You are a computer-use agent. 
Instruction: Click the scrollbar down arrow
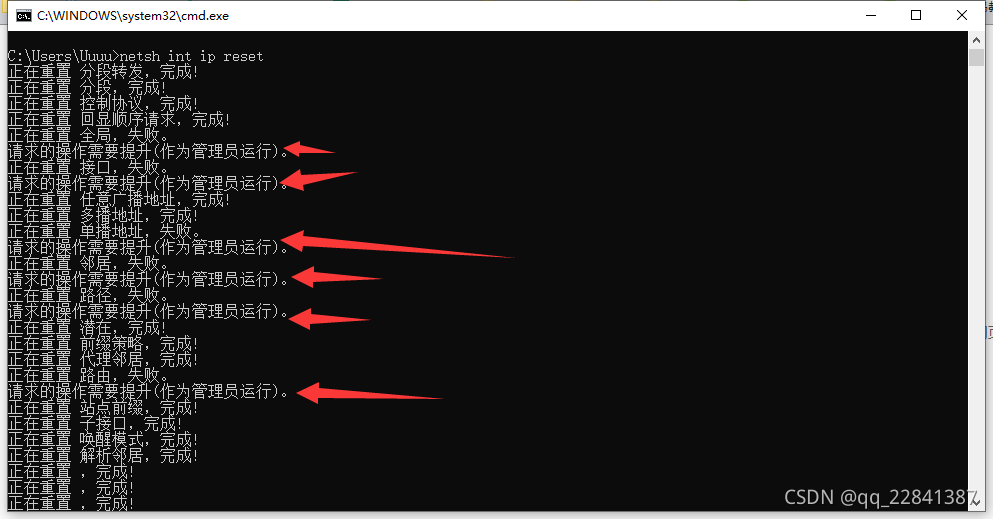[x=976, y=502]
